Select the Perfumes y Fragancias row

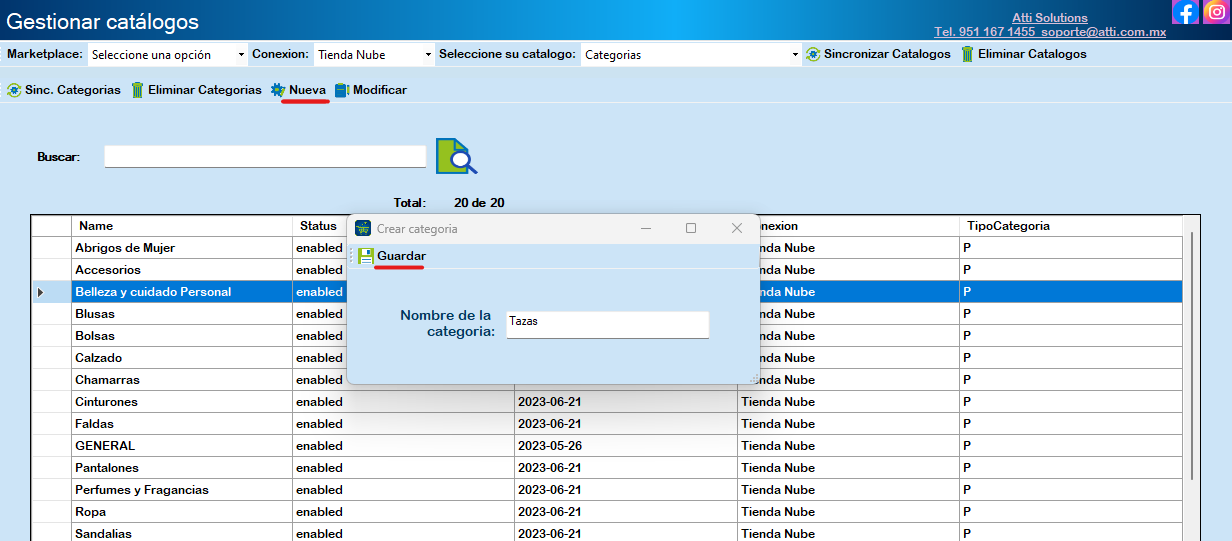coord(181,490)
